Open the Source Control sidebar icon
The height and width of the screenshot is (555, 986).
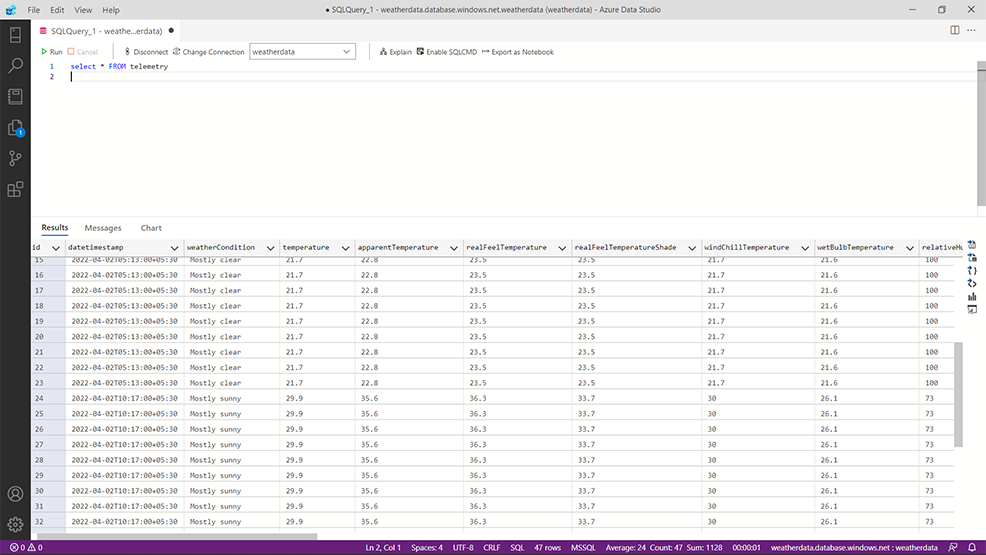click(x=15, y=158)
